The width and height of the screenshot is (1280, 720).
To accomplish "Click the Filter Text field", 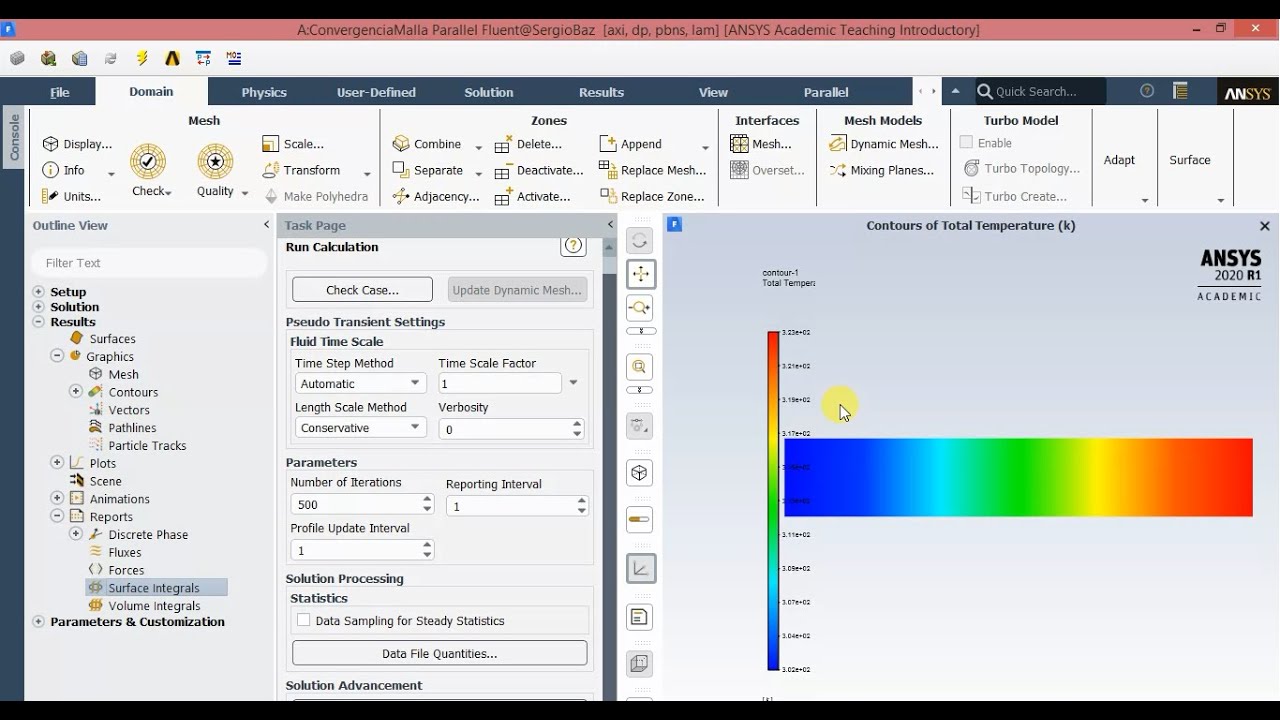I will [x=150, y=263].
